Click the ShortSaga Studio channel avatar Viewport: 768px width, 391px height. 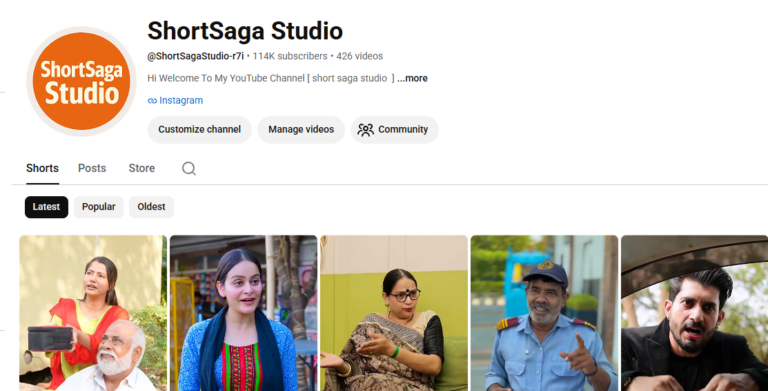(81, 81)
